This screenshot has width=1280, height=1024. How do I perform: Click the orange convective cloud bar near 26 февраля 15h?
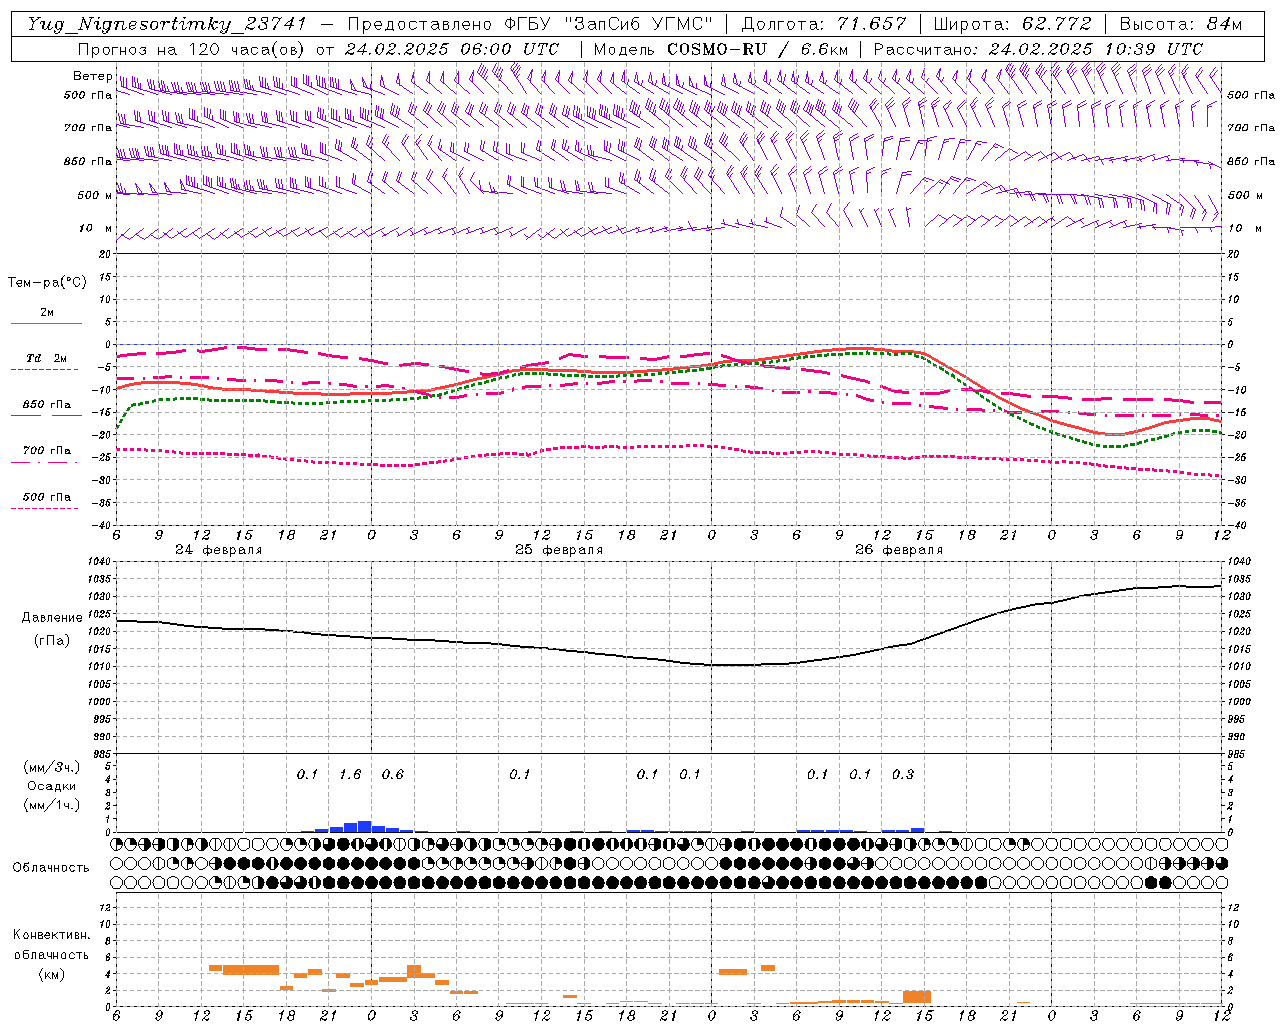pyautogui.click(x=917, y=997)
